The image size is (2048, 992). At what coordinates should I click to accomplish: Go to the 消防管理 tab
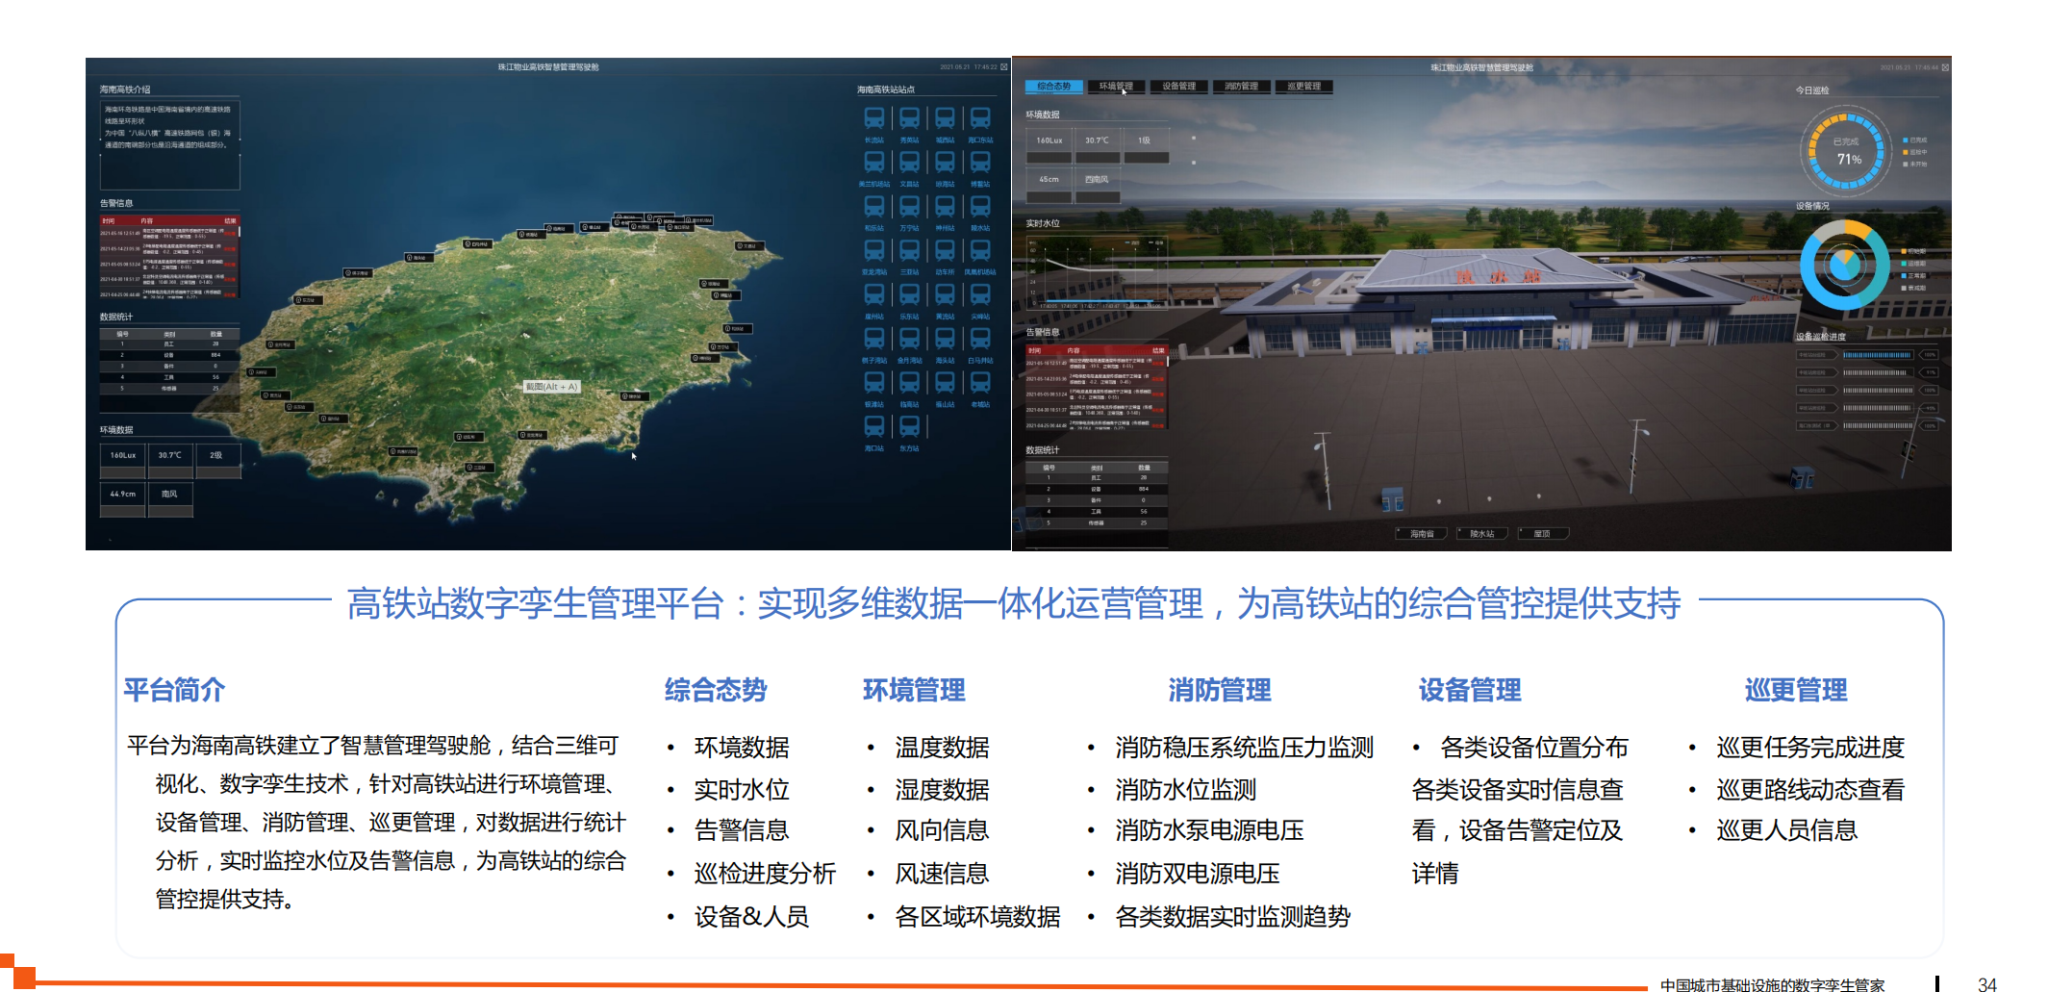pyautogui.click(x=1241, y=87)
